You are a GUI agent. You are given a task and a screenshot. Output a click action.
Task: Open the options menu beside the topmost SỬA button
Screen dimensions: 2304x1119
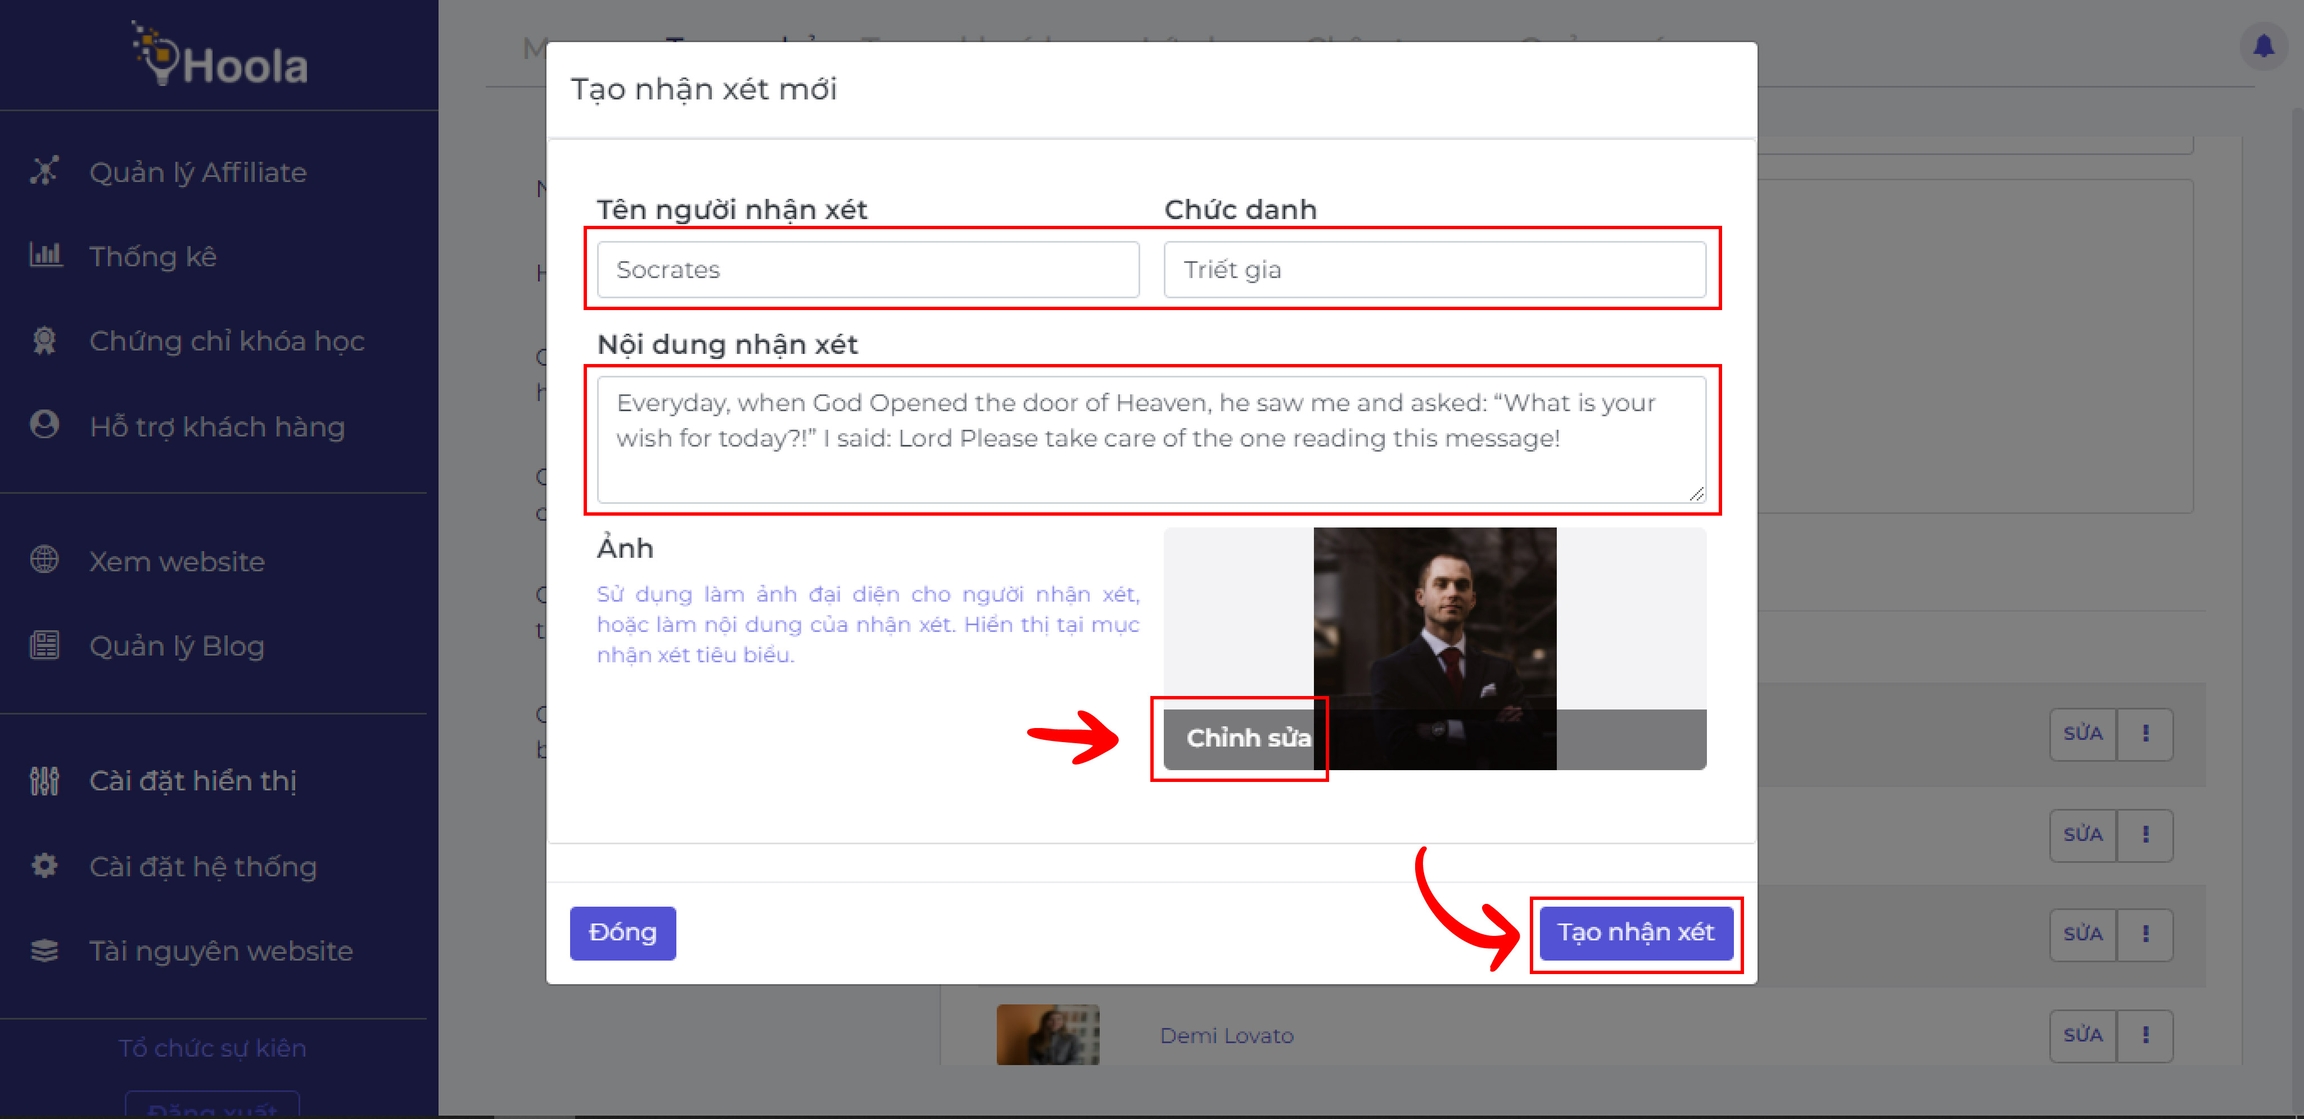click(2145, 734)
